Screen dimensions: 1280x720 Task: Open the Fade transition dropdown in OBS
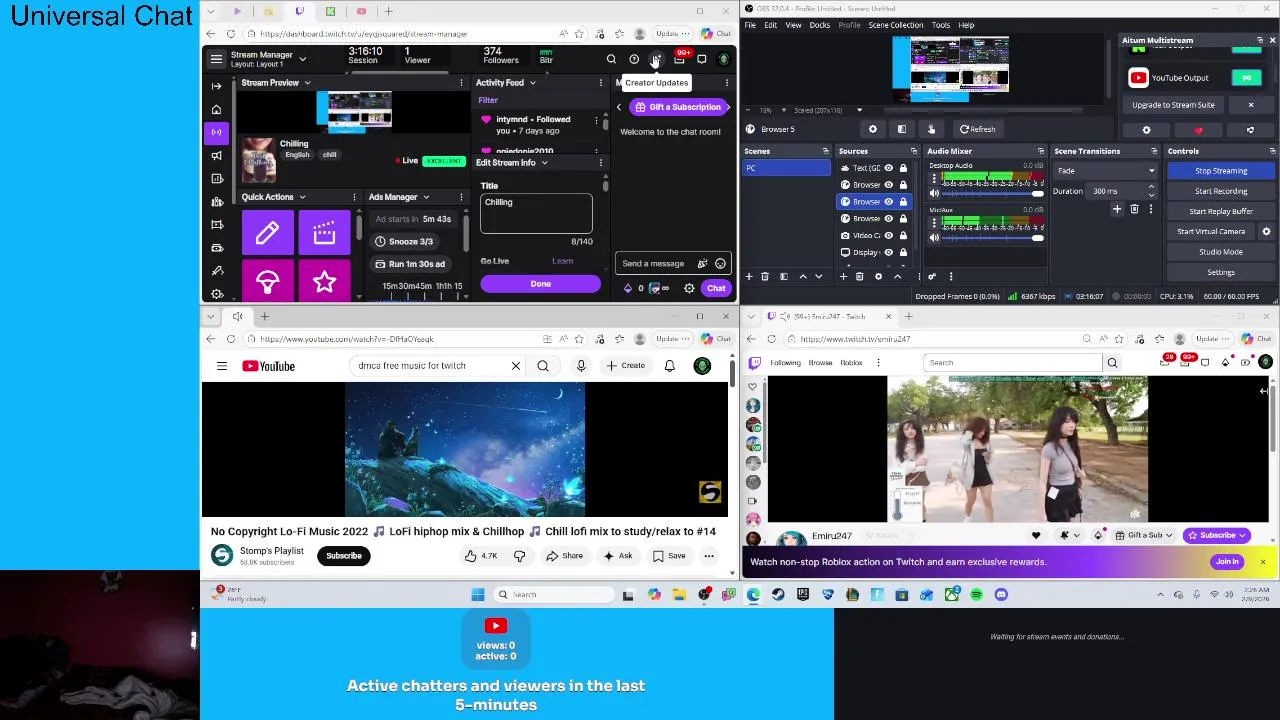[1106, 171]
